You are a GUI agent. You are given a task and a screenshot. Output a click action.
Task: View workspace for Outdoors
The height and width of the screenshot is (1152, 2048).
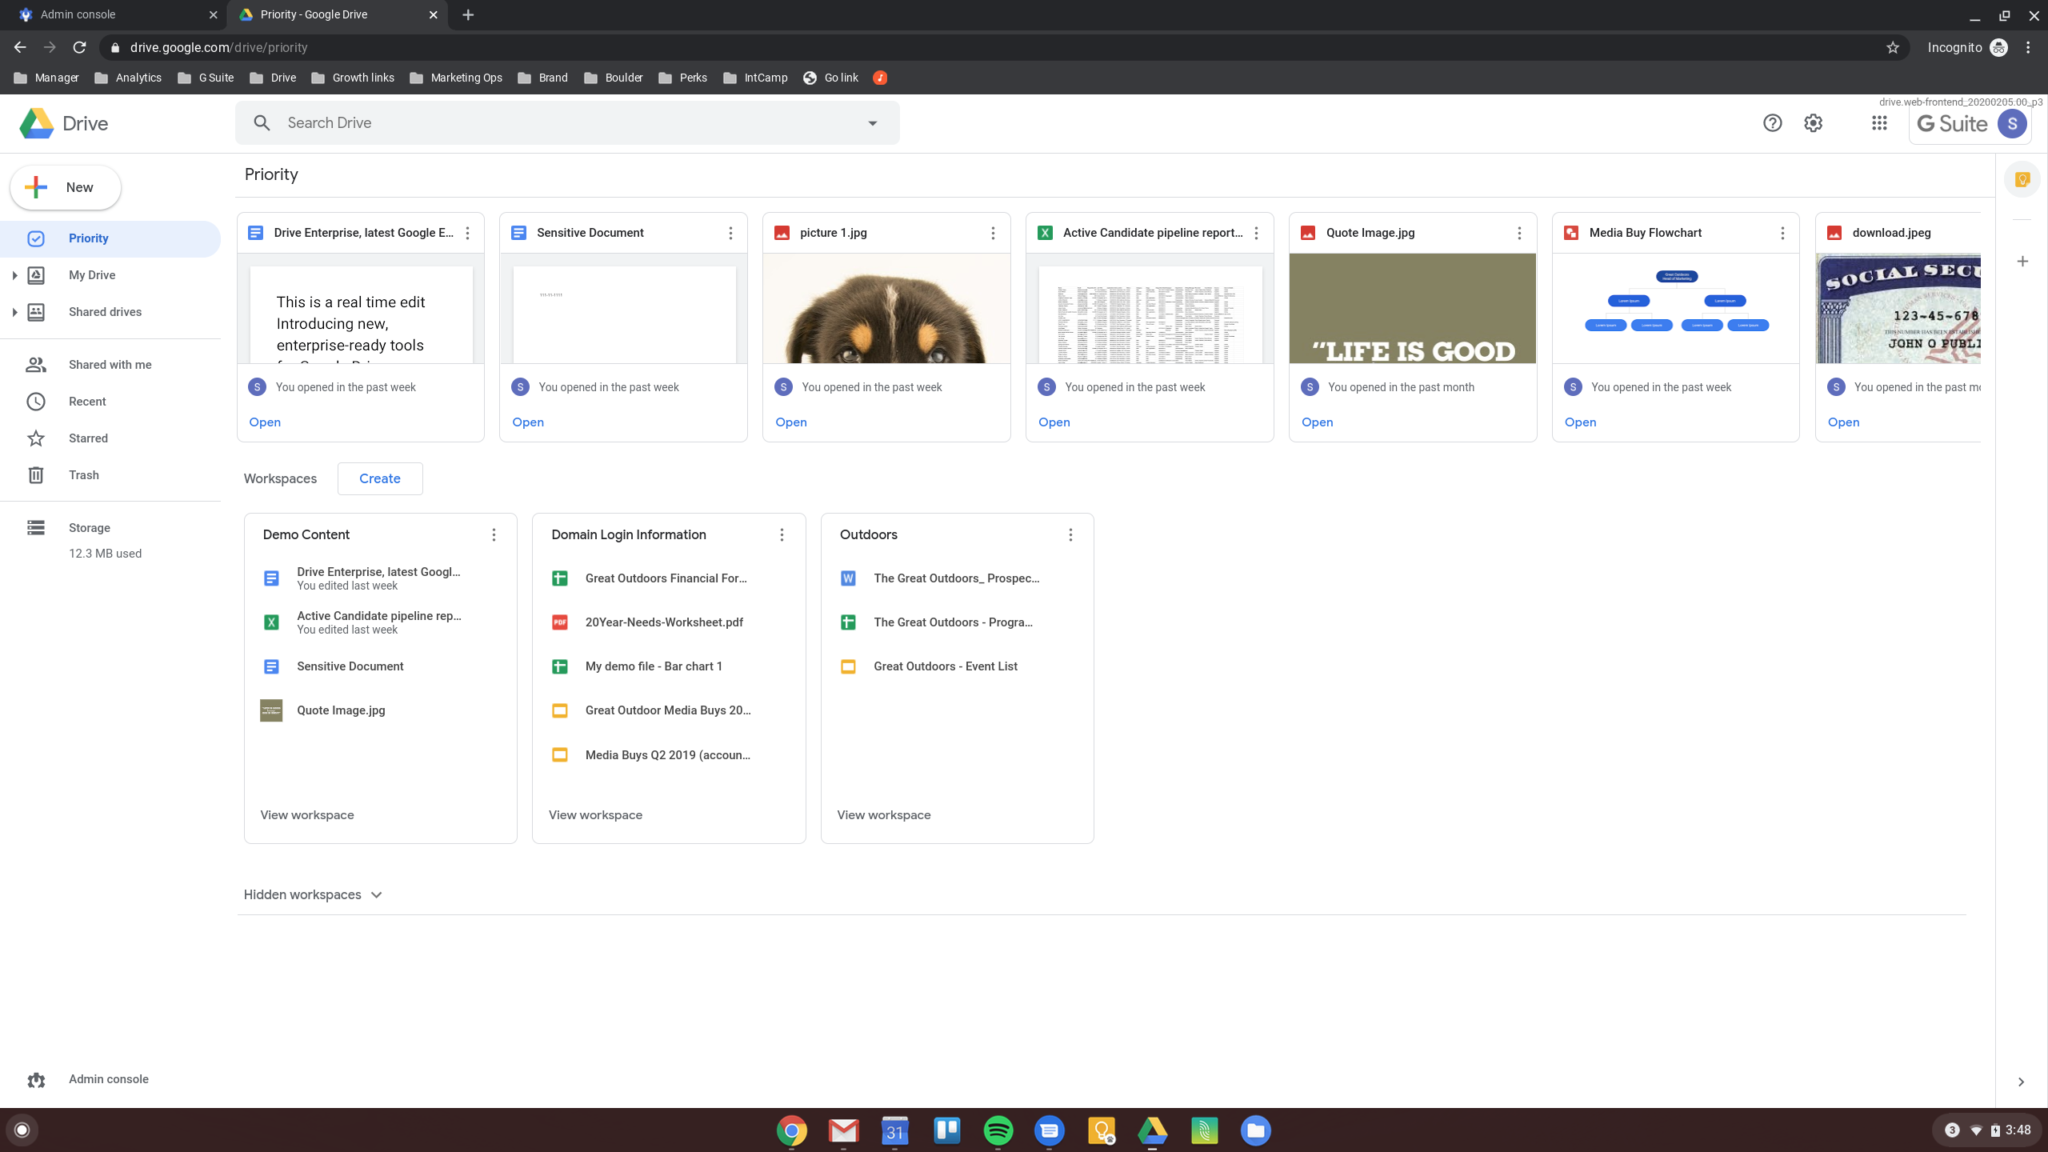(x=884, y=815)
